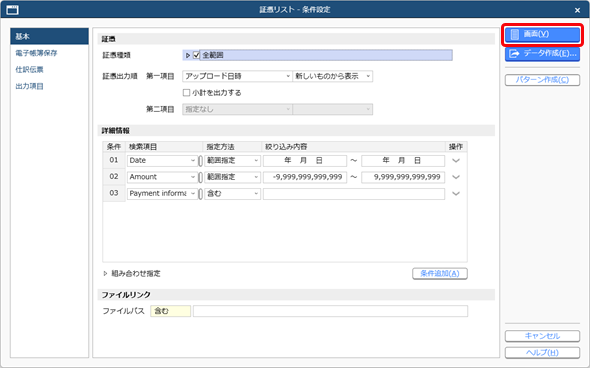Viewport: 590px width, 368px height.
Task: Expand the 組み合わせ指定 section
Action: (105, 274)
